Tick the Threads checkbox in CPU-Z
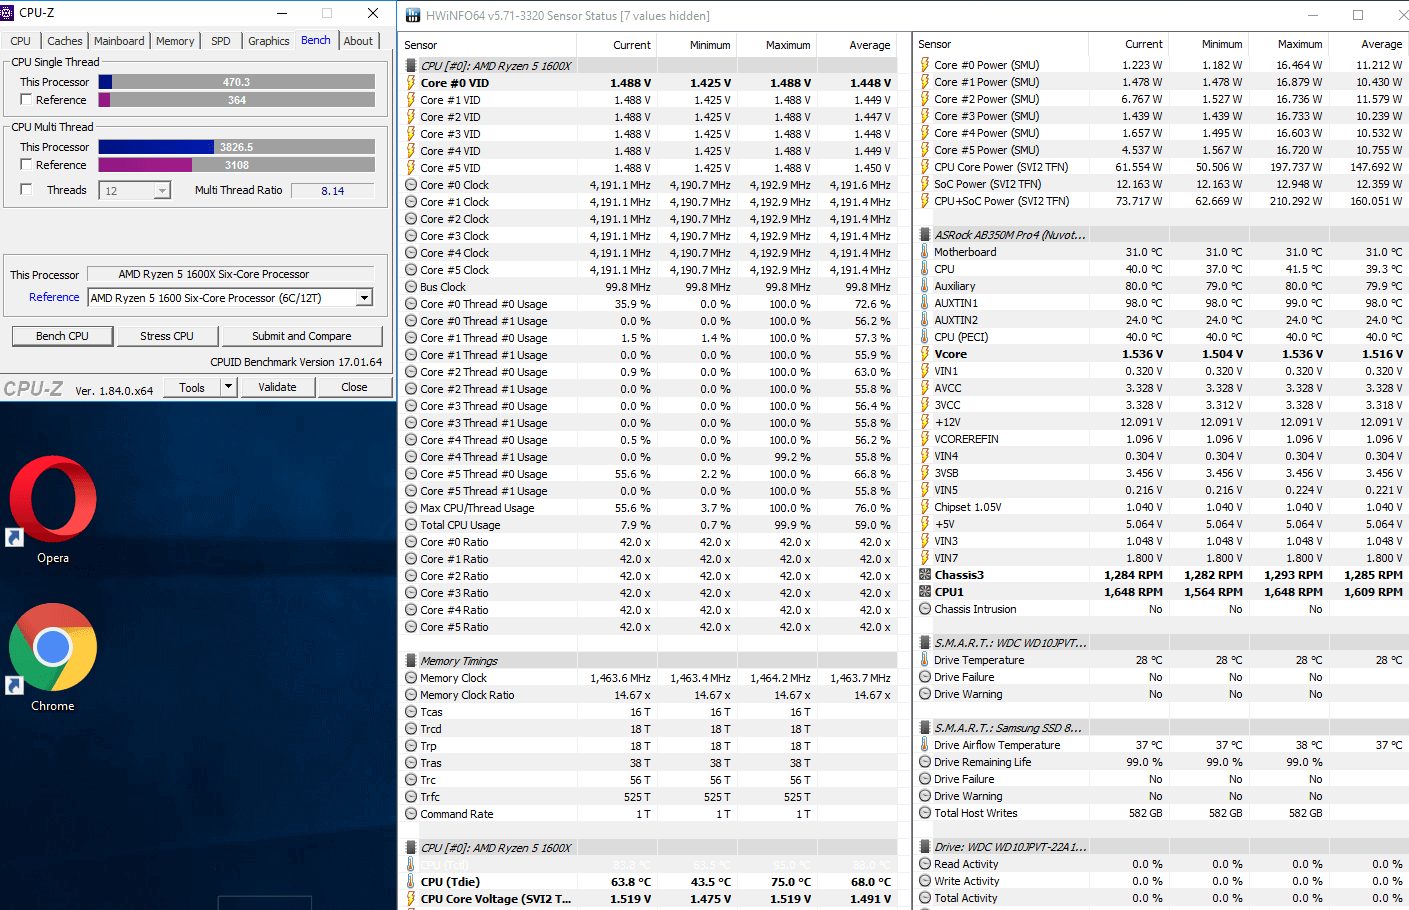Image resolution: width=1409 pixels, height=910 pixels. pos(26,190)
